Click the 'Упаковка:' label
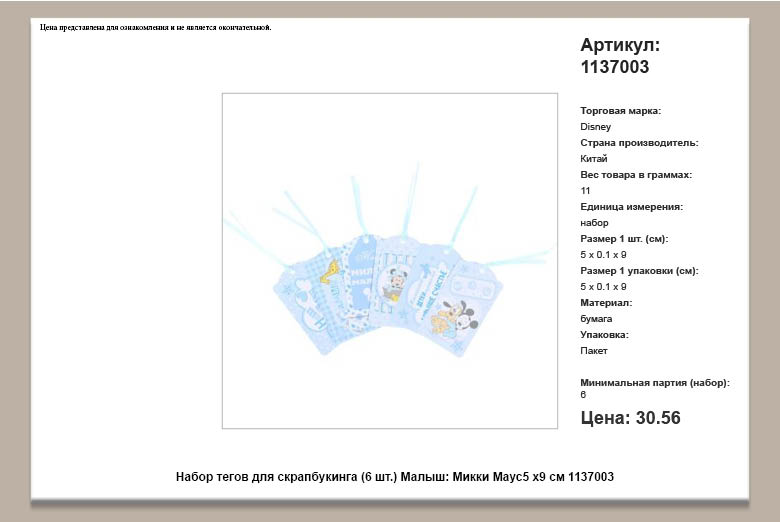The width and height of the screenshot is (780, 522). point(604,335)
